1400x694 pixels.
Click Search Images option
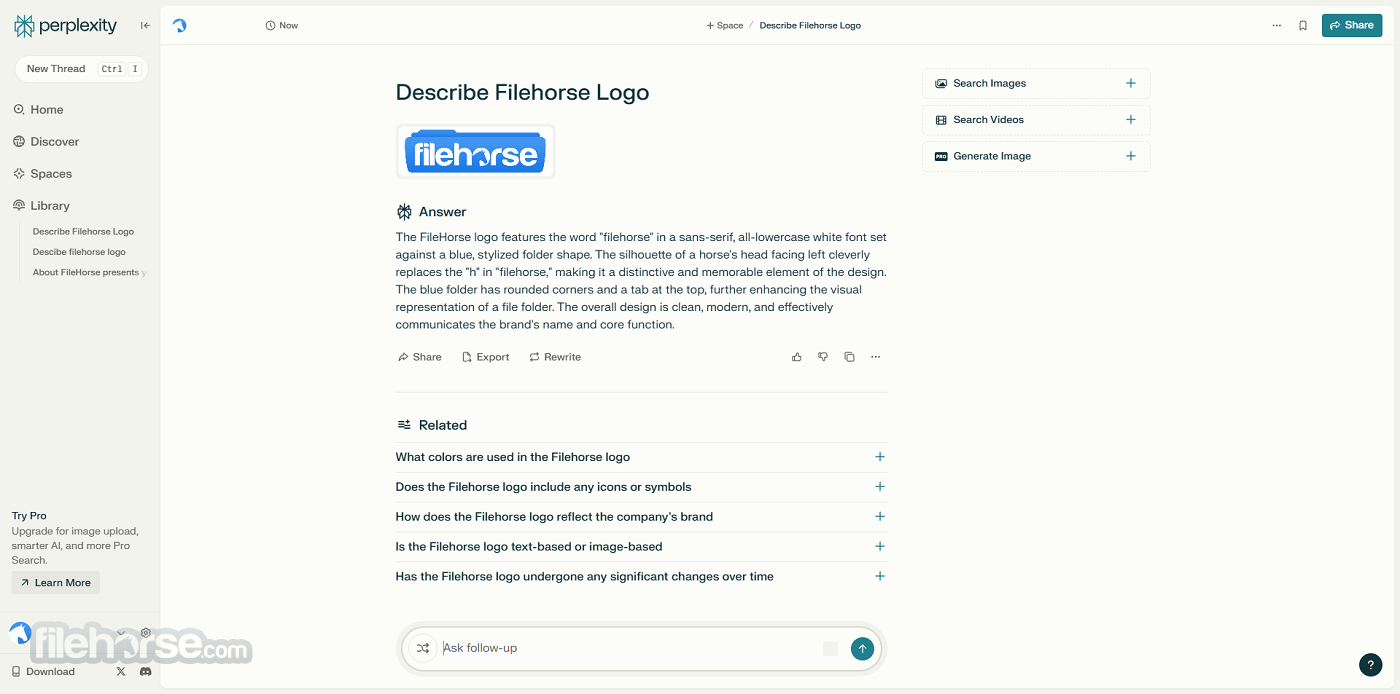click(1036, 84)
